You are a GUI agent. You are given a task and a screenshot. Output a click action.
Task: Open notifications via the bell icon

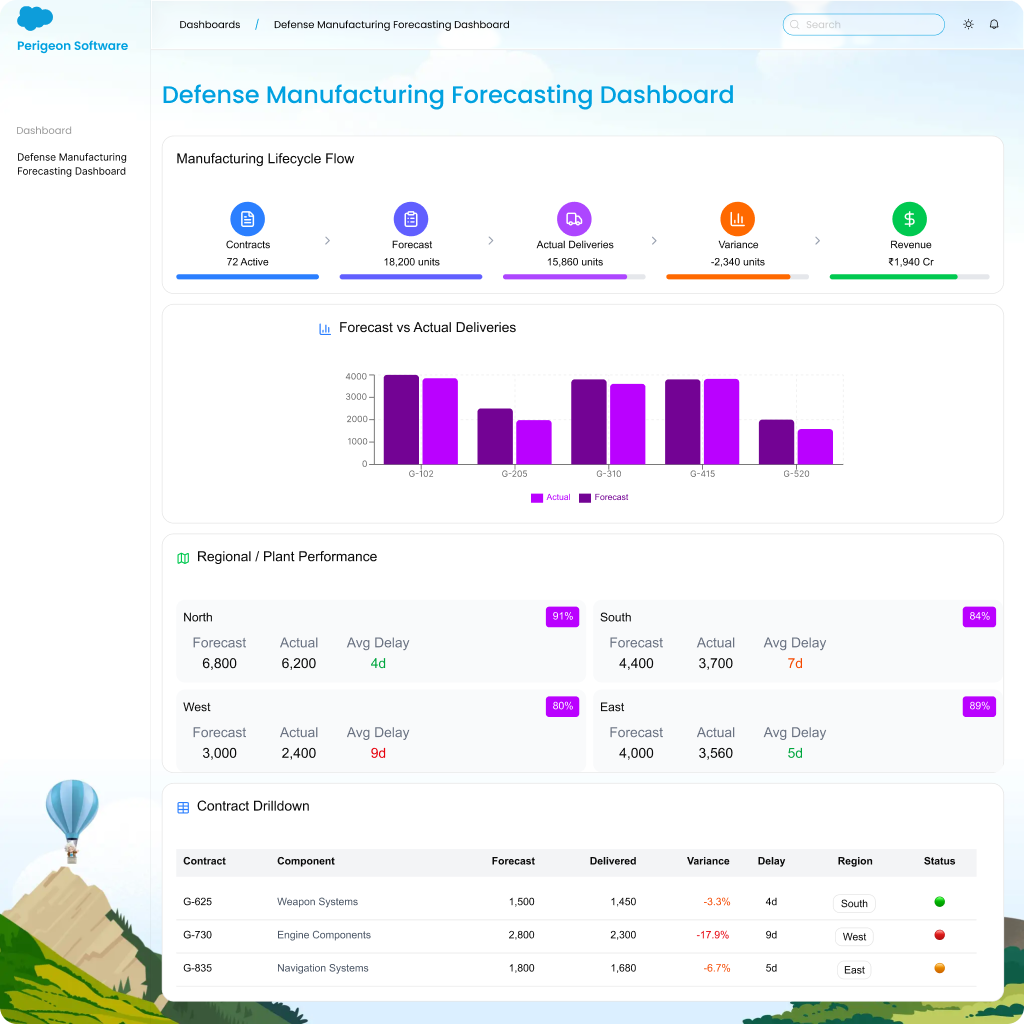[994, 25]
